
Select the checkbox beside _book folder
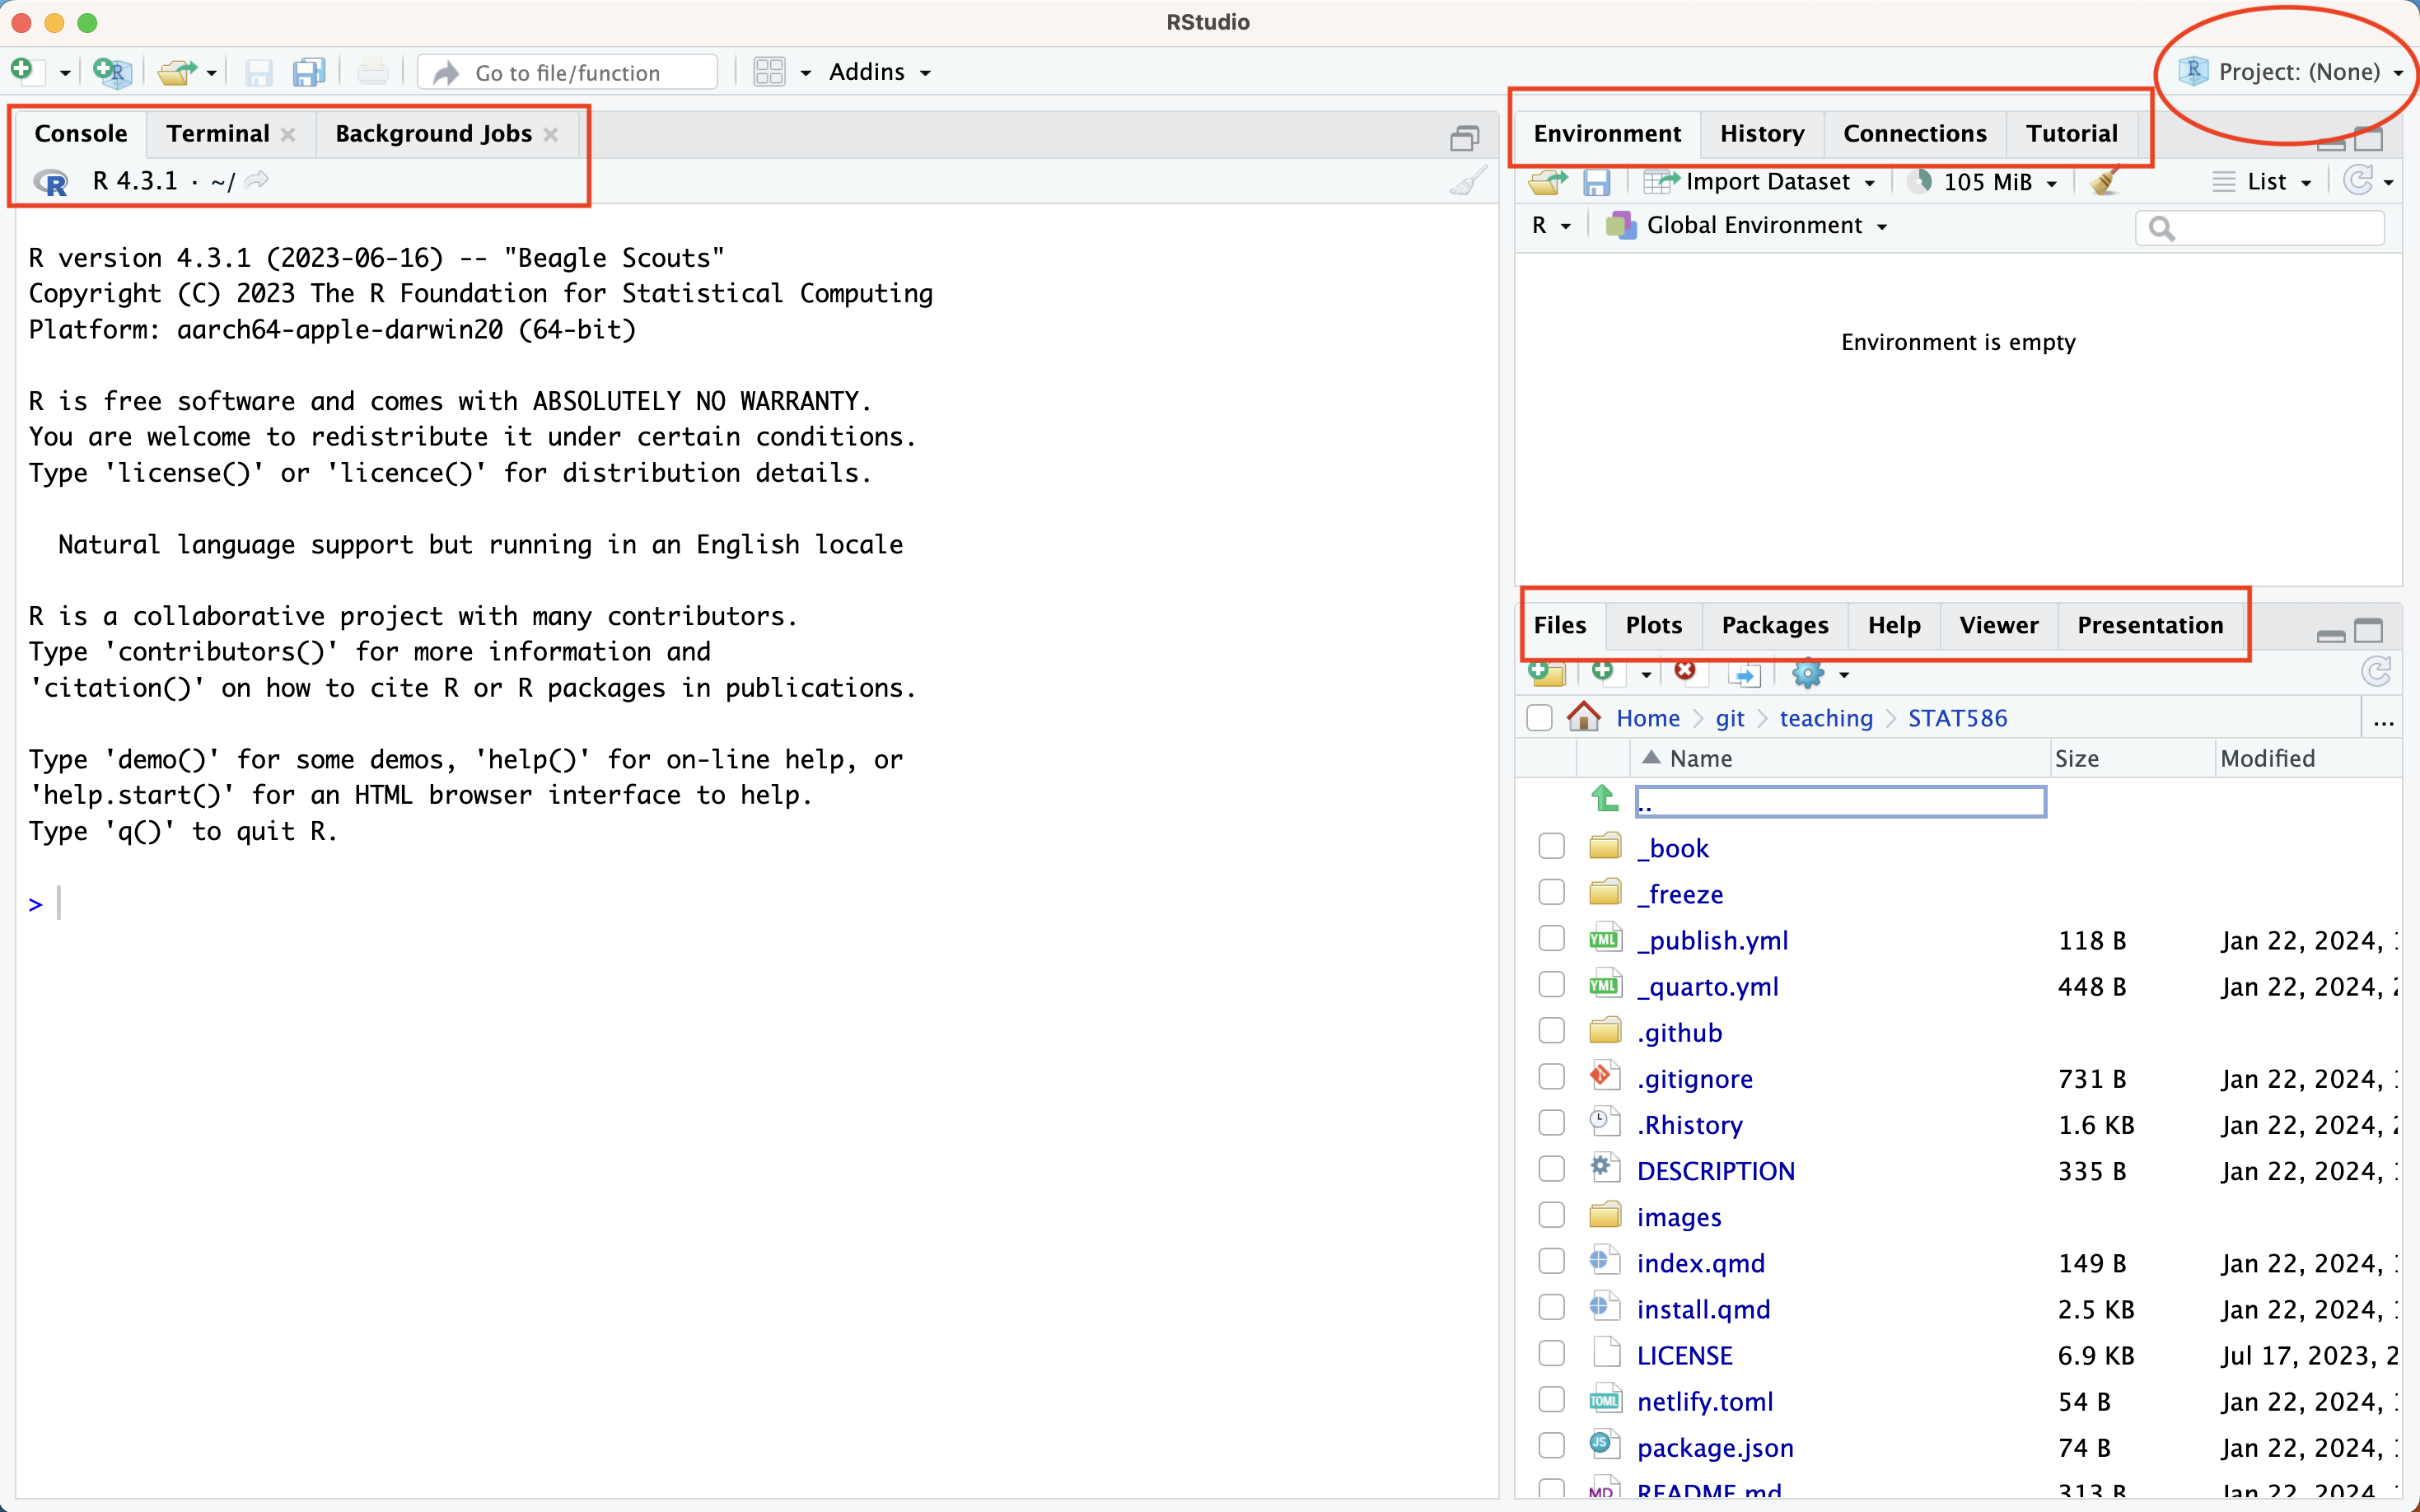pos(1551,845)
